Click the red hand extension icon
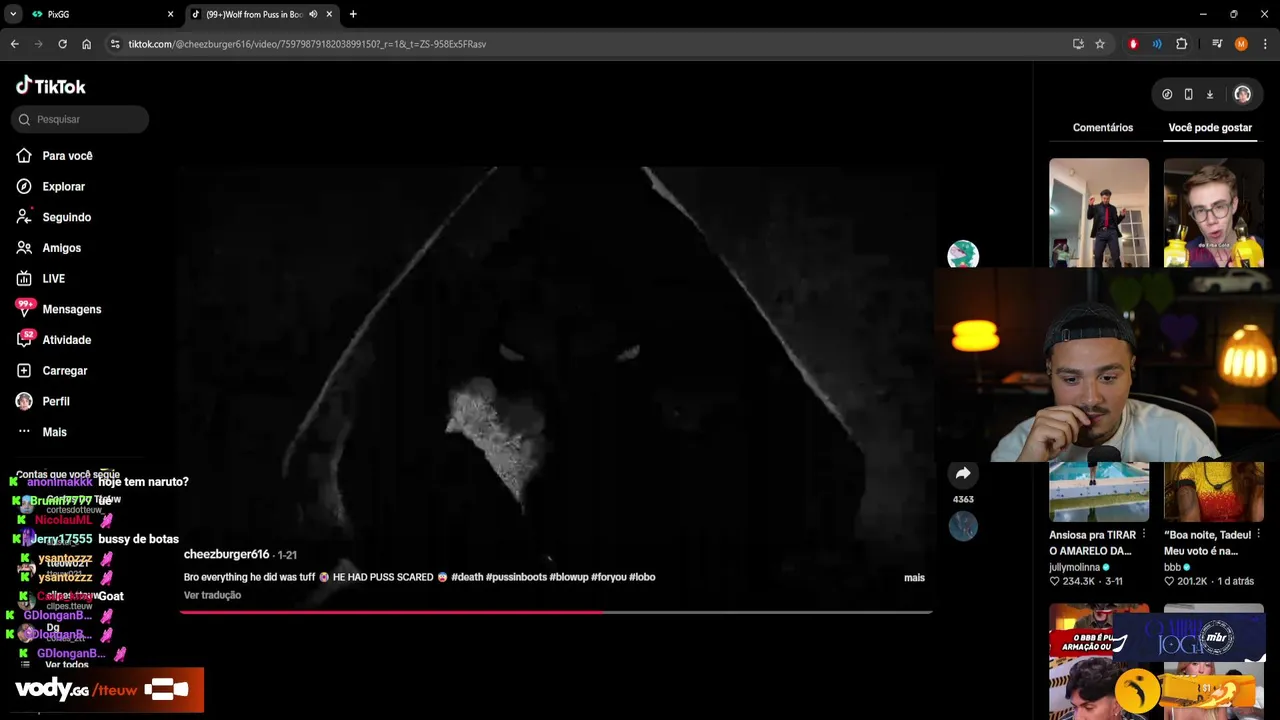 point(1133,44)
